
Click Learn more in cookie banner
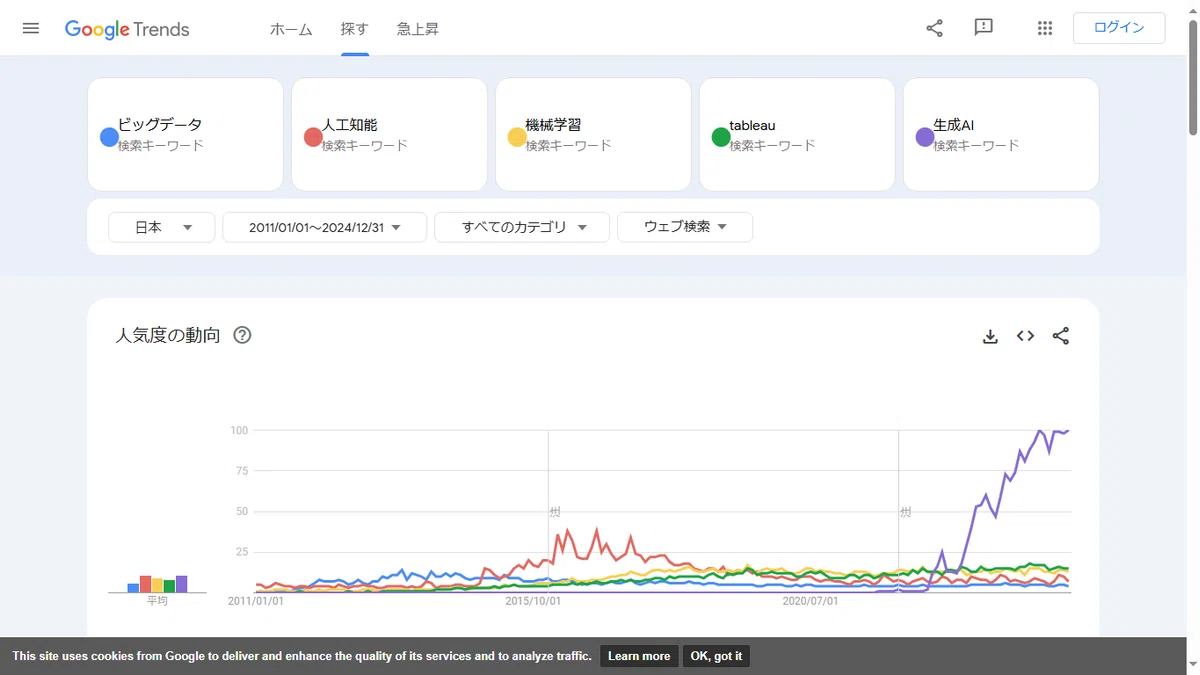(x=639, y=656)
